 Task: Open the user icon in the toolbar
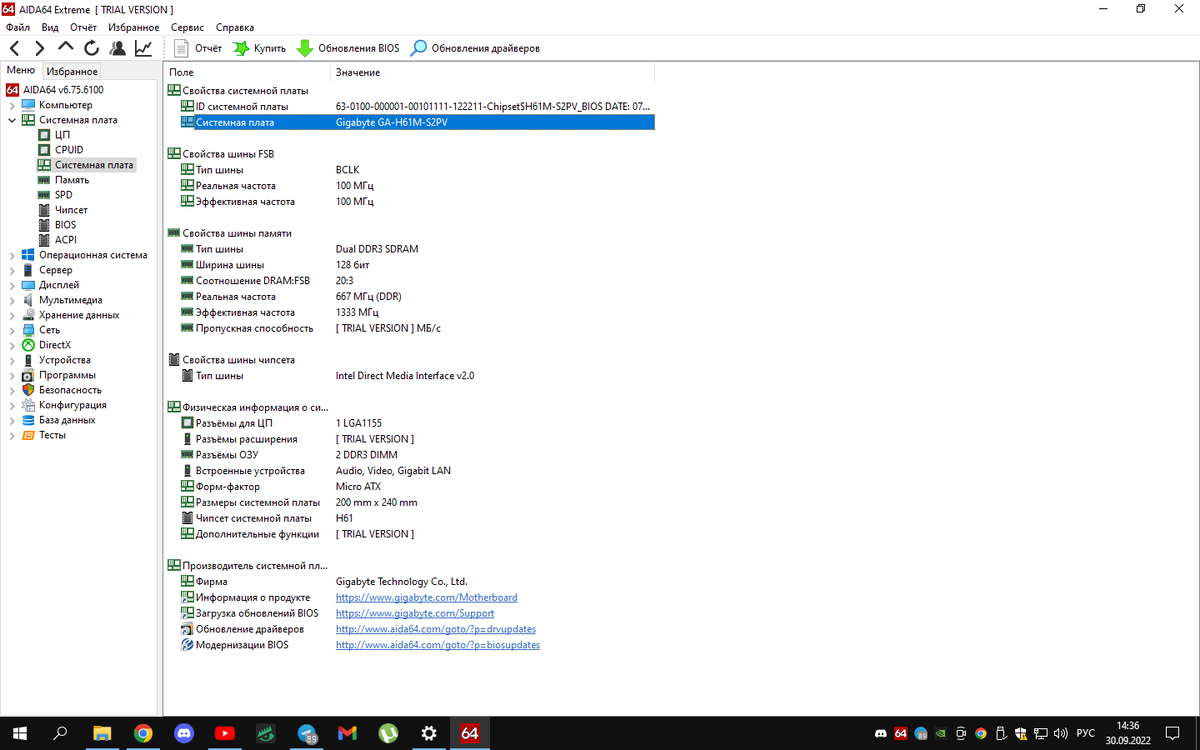(x=118, y=48)
